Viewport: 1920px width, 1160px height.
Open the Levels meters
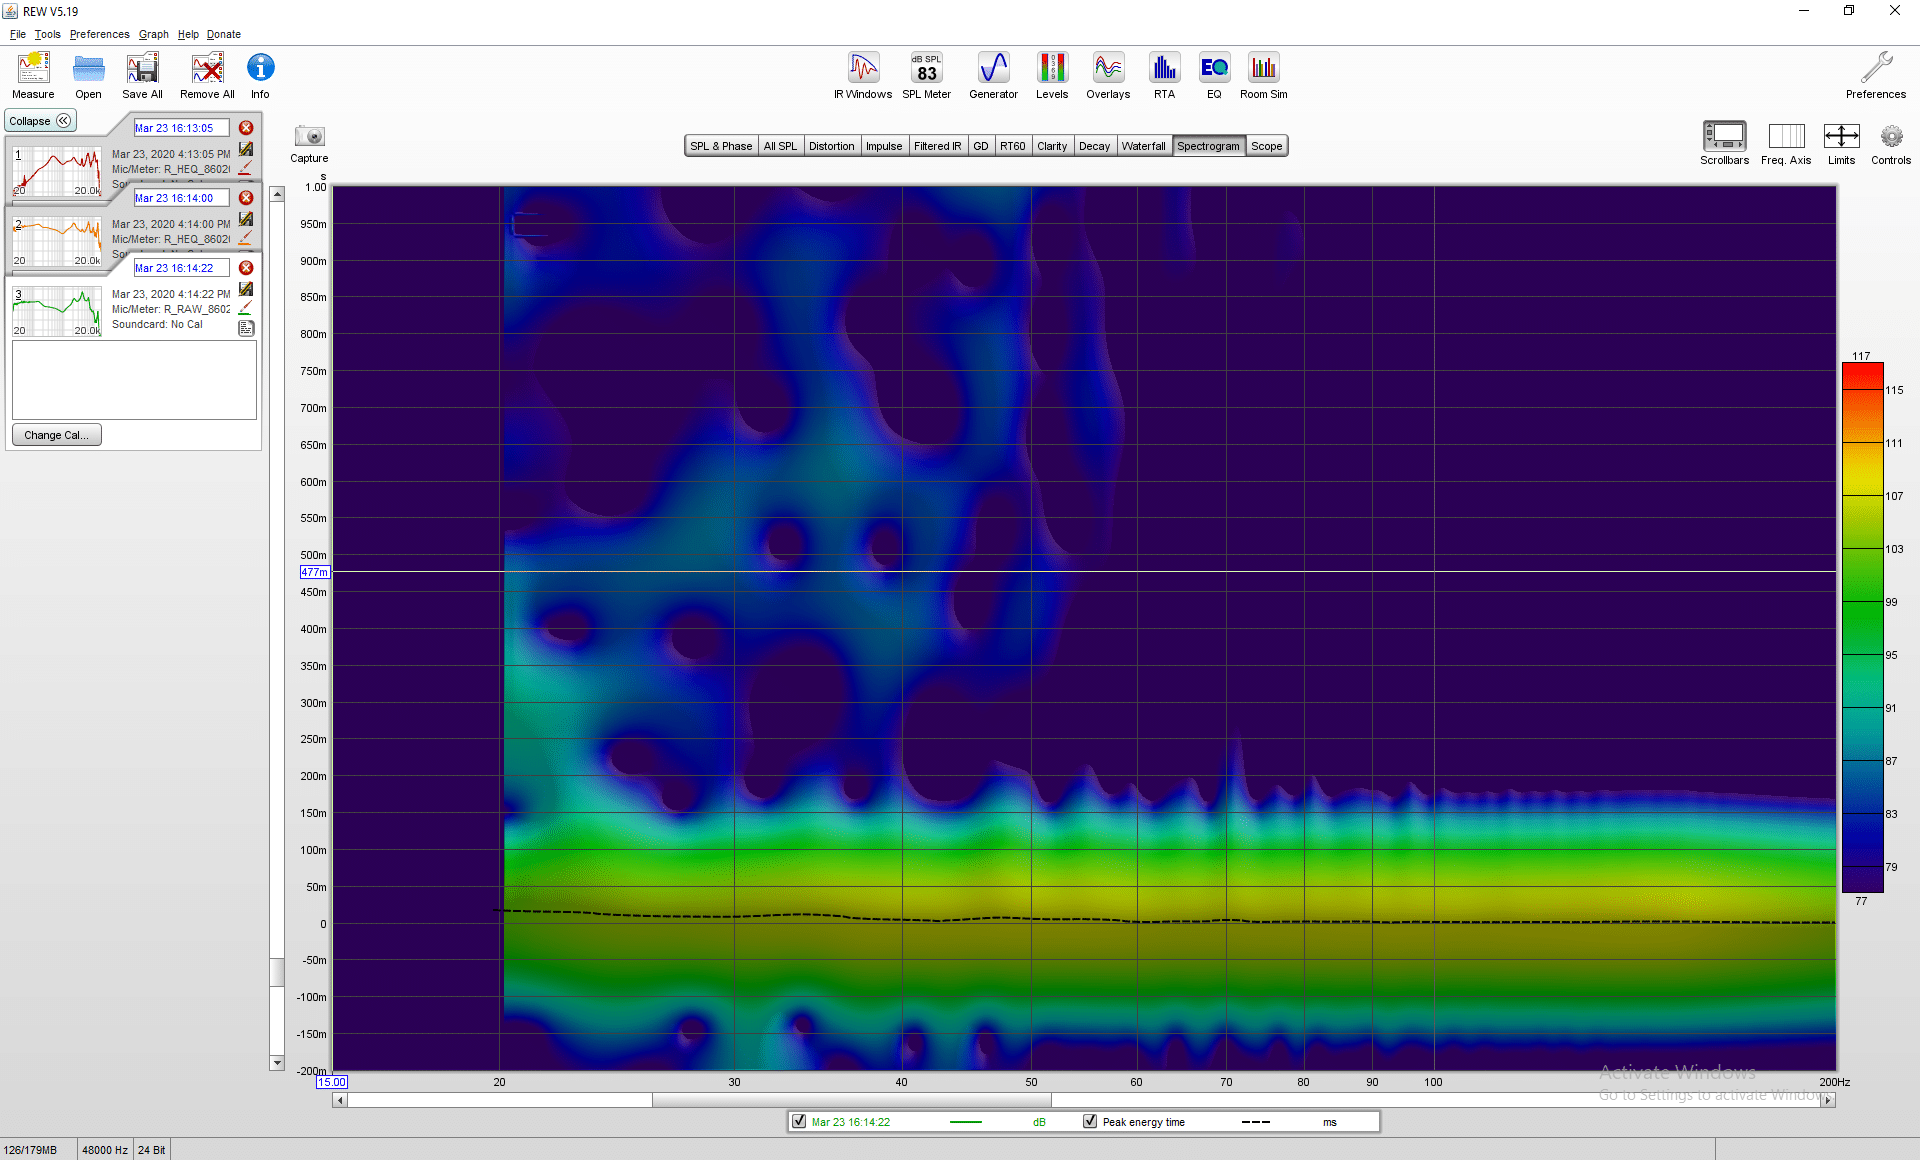[1052, 76]
